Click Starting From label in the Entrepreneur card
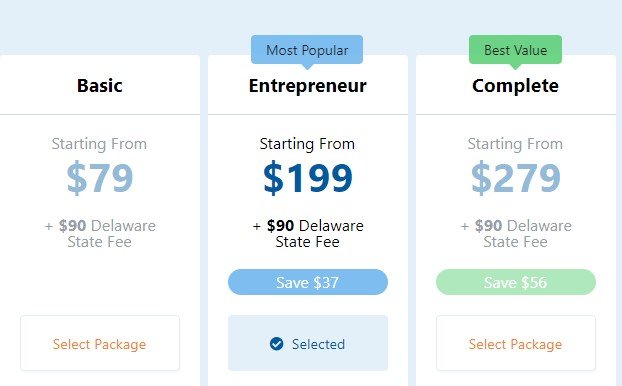622x386 pixels. click(x=307, y=144)
